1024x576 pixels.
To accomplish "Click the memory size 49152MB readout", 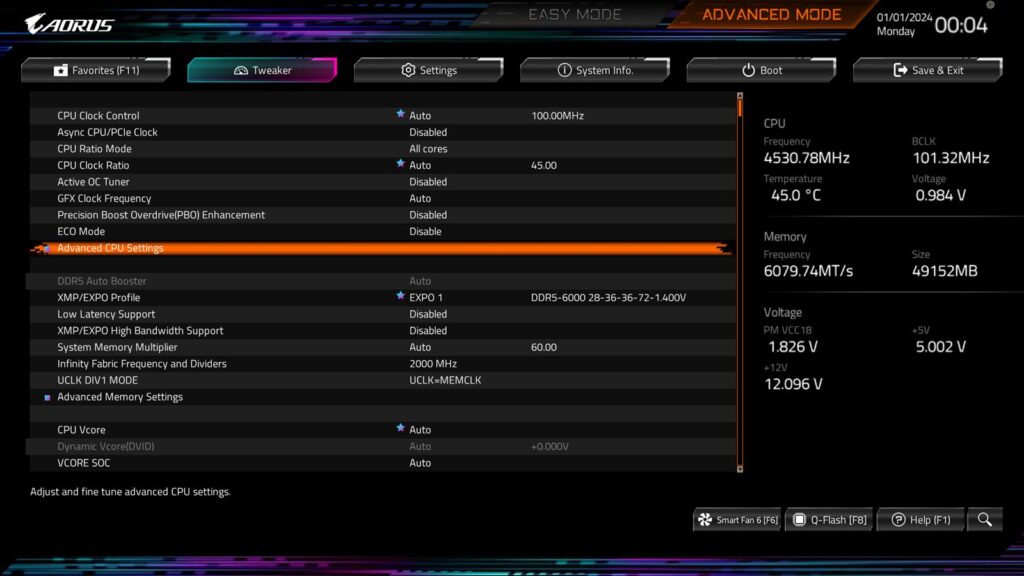I will (944, 271).
